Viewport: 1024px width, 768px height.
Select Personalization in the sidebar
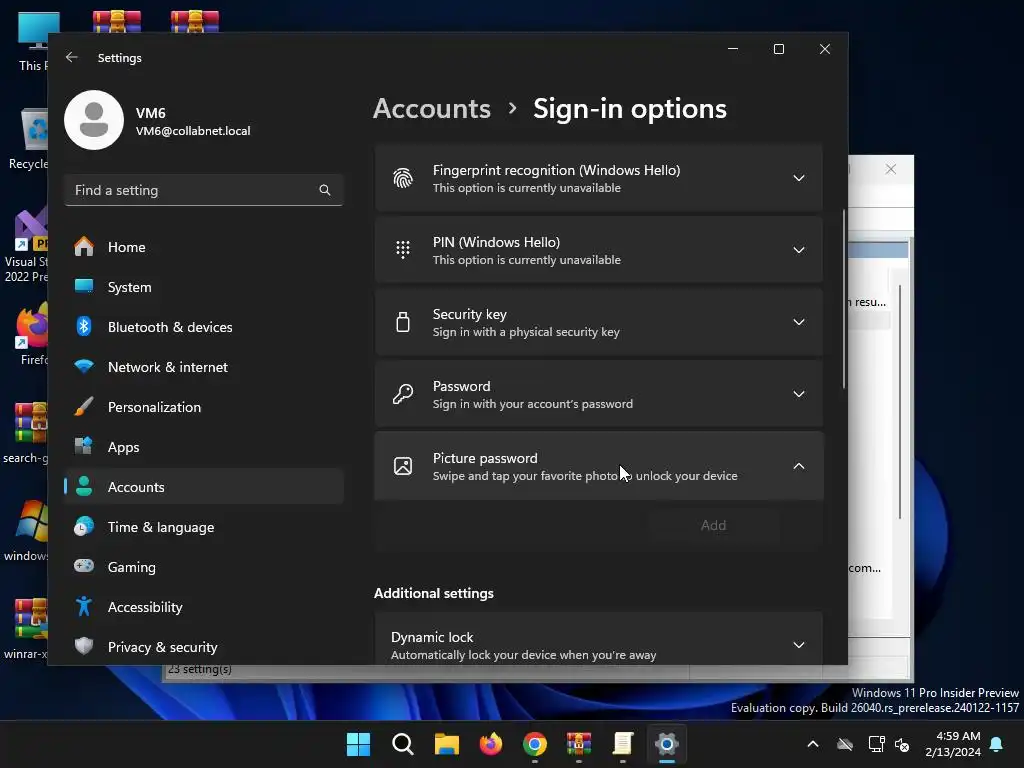(204, 407)
